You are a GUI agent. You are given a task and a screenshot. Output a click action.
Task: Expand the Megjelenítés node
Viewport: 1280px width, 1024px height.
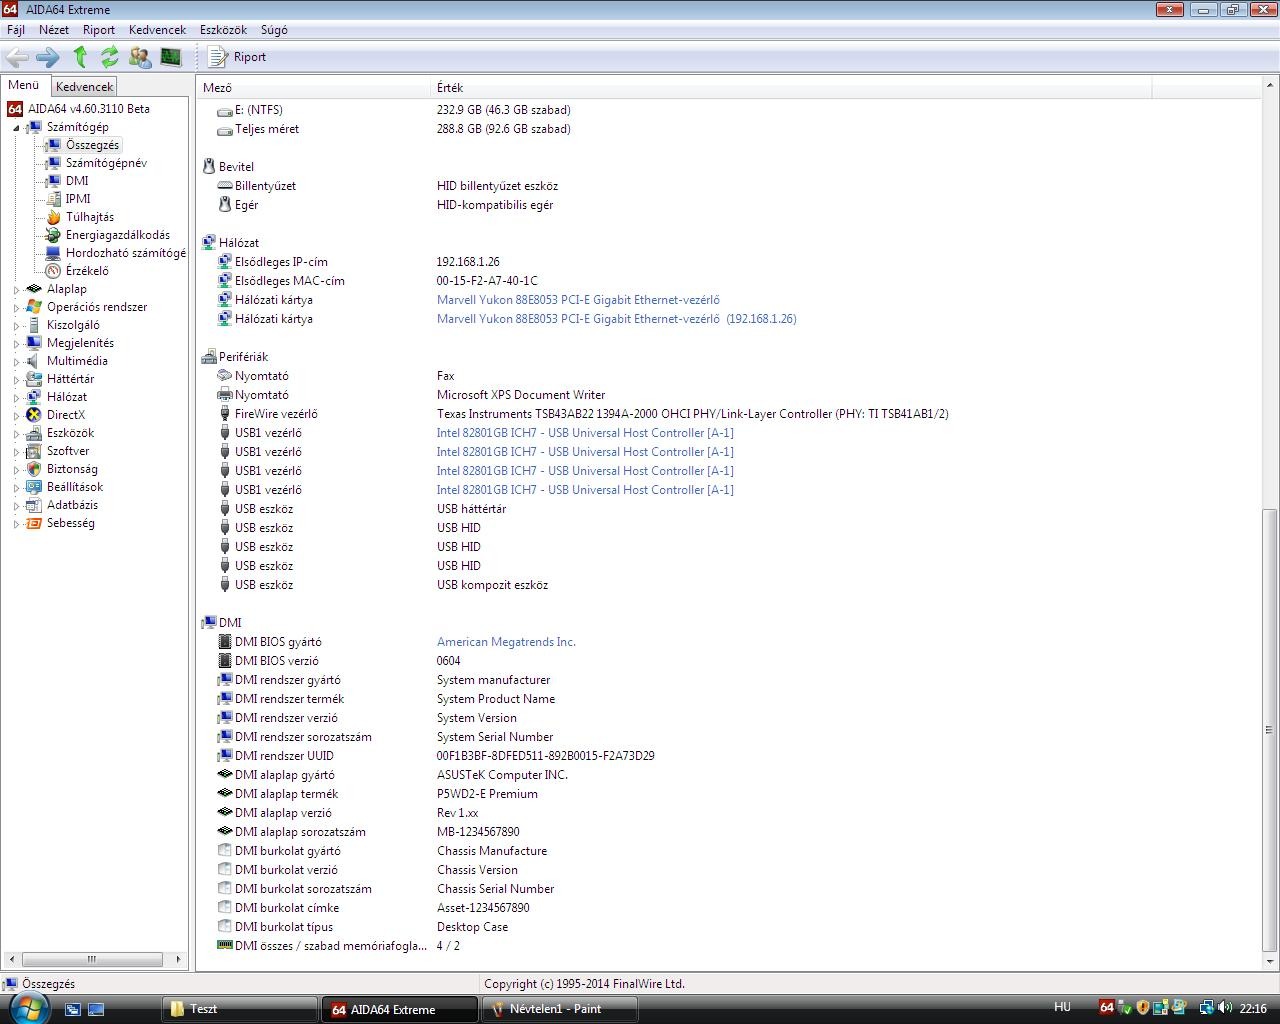(16, 343)
